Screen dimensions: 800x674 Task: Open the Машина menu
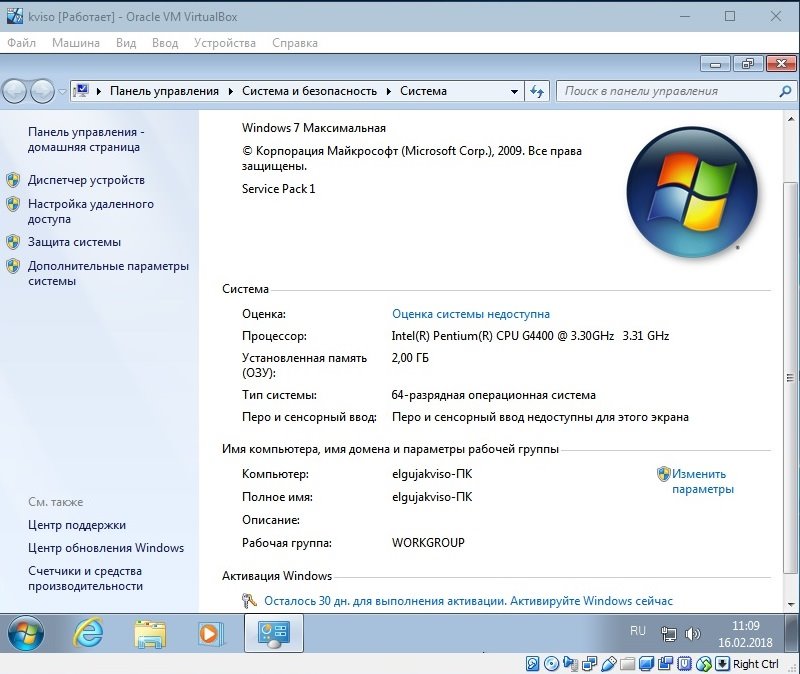tap(76, 43)
